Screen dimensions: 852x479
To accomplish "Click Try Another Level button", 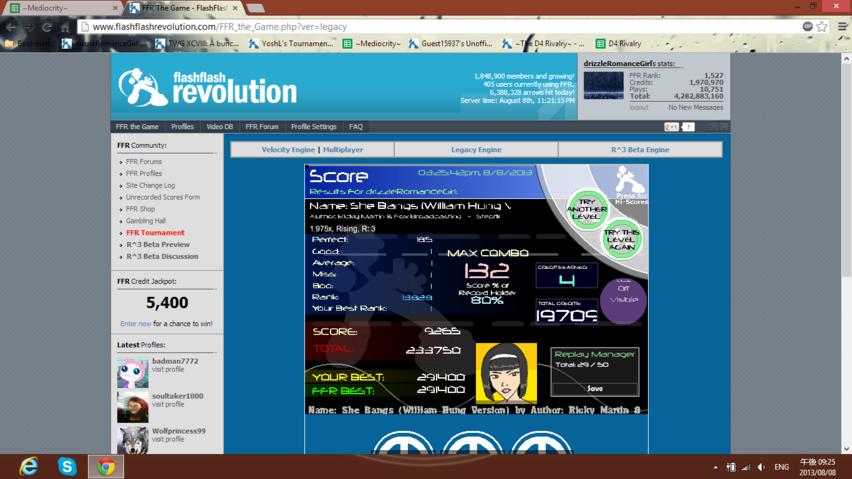I will click(x=587, y=209).
